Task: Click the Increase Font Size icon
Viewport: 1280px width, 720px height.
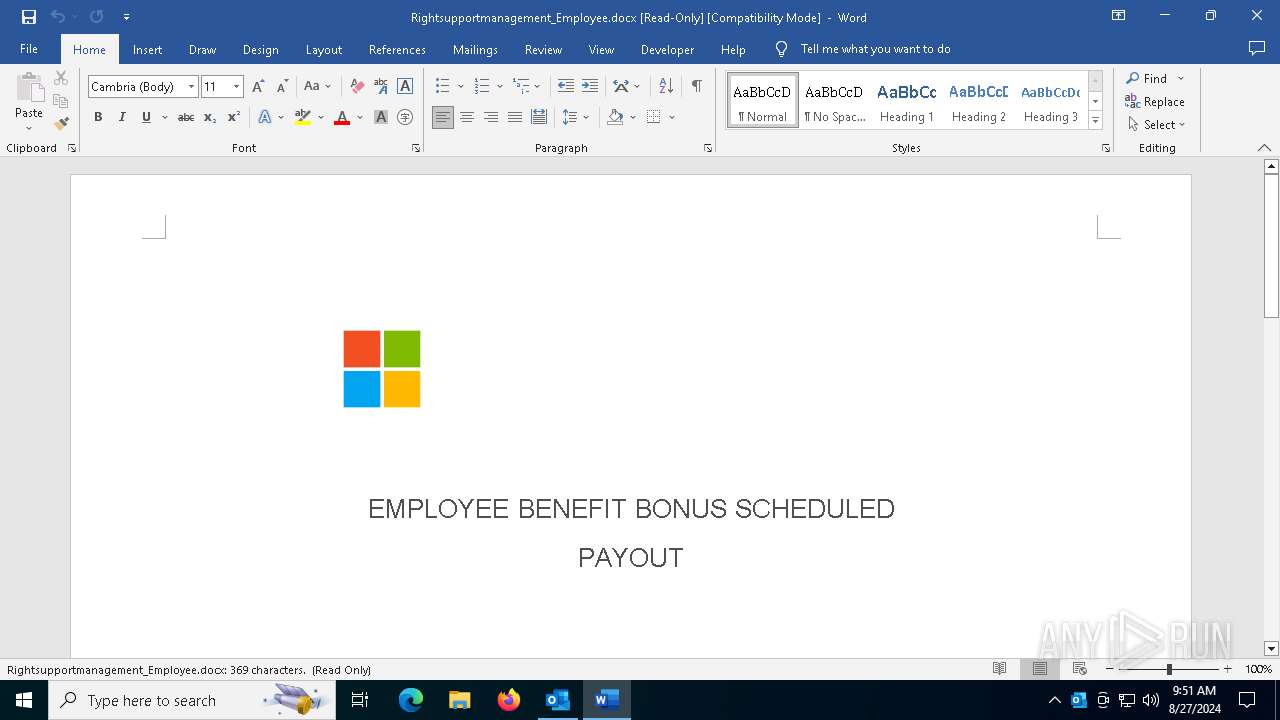Action: 259,87
